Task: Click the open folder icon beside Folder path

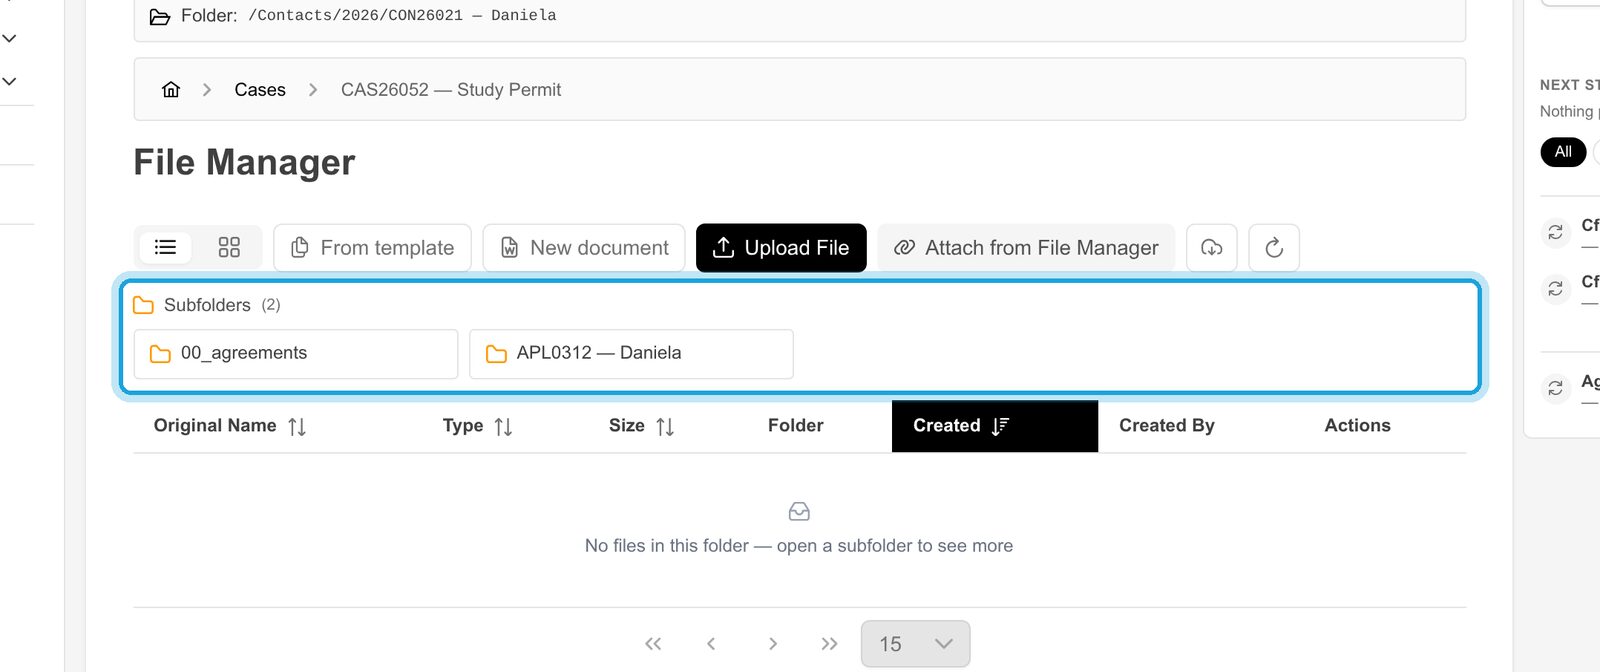Action: (160, 16)
